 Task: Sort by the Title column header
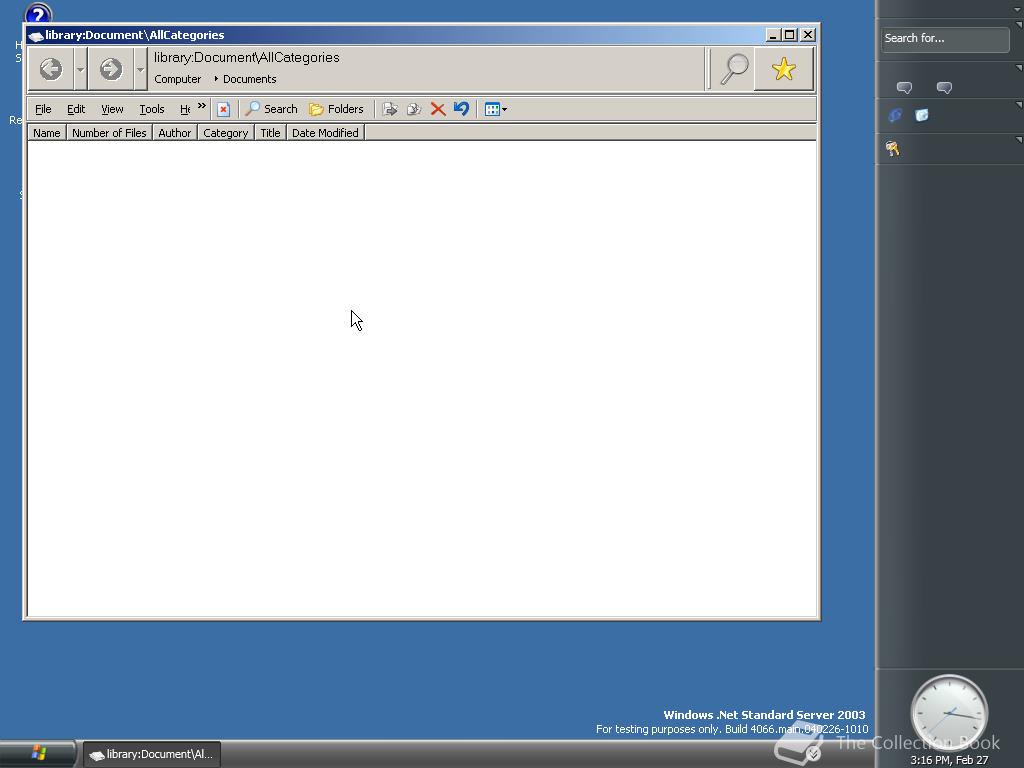click(x=270, y=133)
